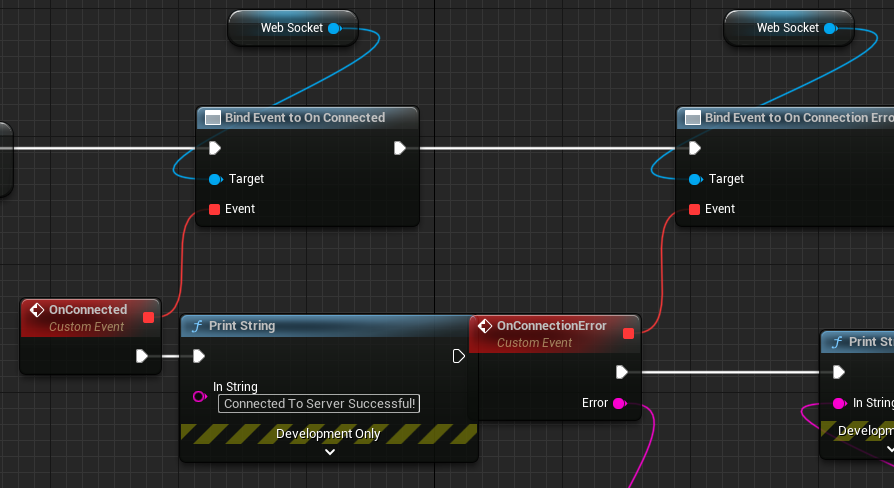
Task: Click Target pin on Bind Event to On Connected
Action: tap(216, 180)
